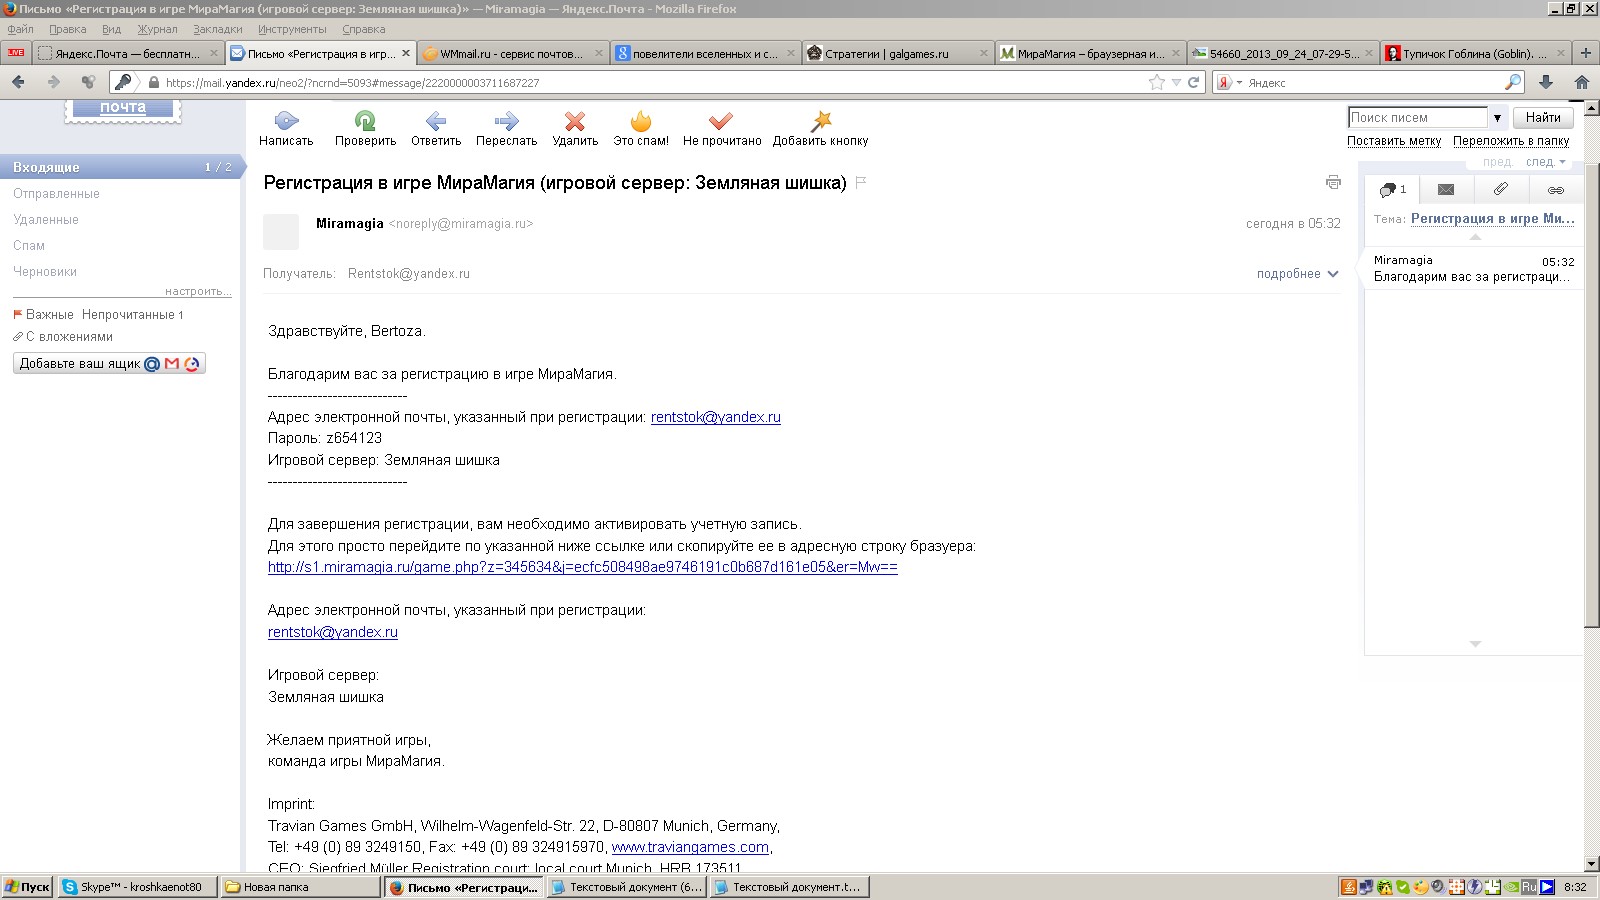
Task: Click the Проверить refresh mail icon
Action: pyautogui.click(x=365, y=121)
